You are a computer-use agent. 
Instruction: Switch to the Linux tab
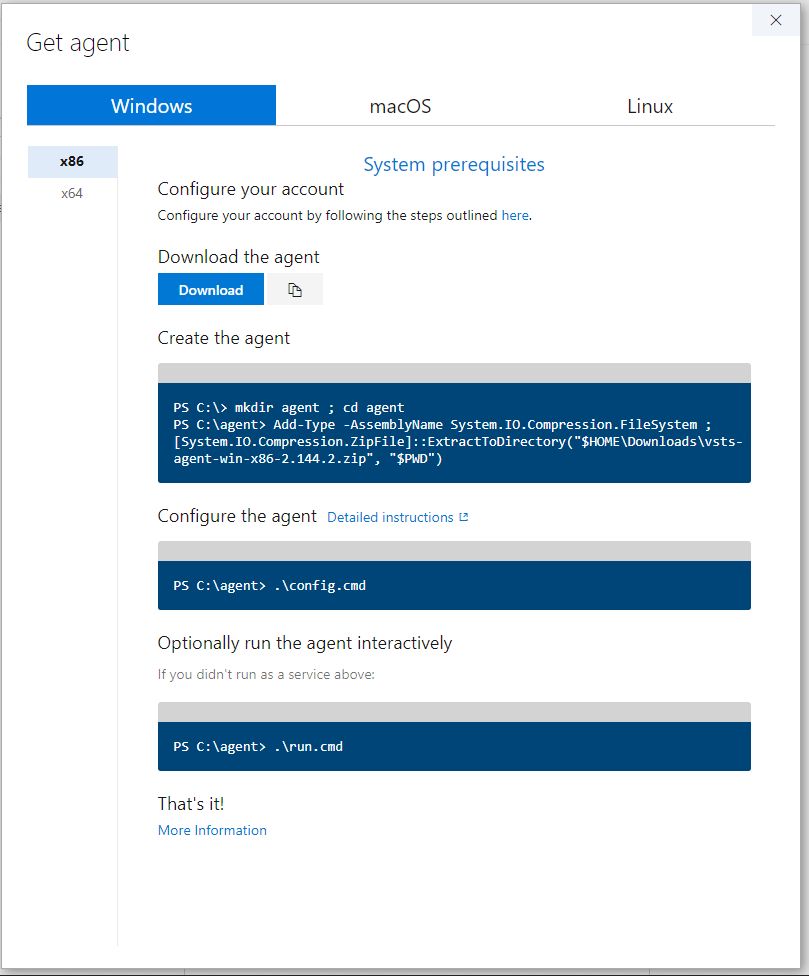click(x=650, y=106)
